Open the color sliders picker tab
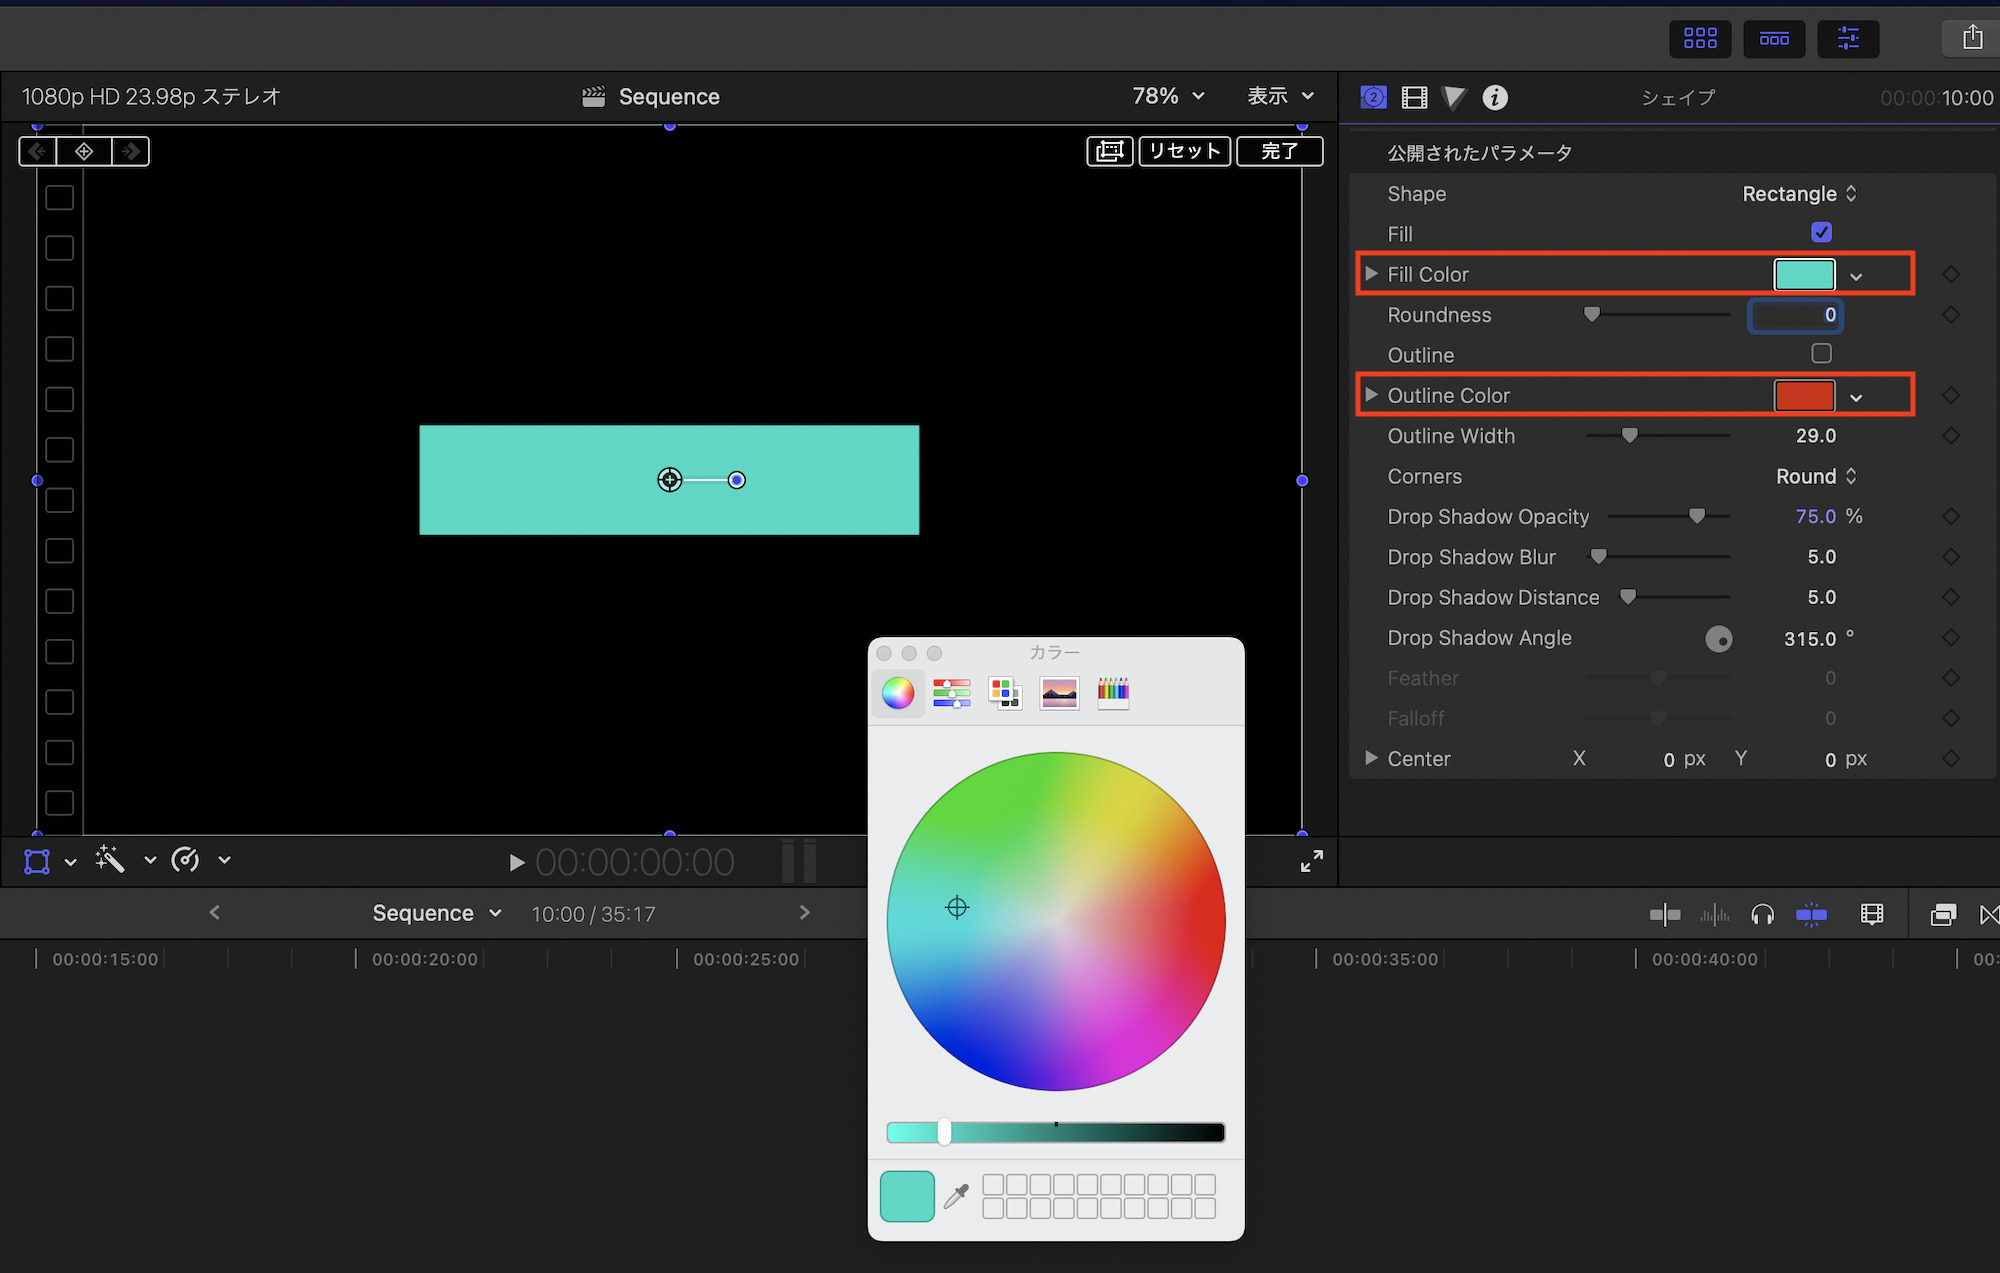The image size is (2000, 1273). [951, 692]
